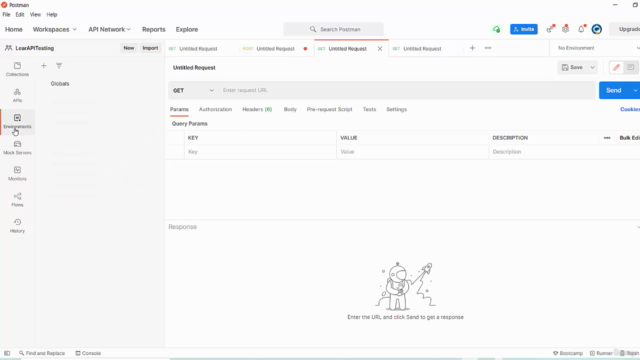
Task: Open query params column options ellipsis
Action: pos(607,138)
